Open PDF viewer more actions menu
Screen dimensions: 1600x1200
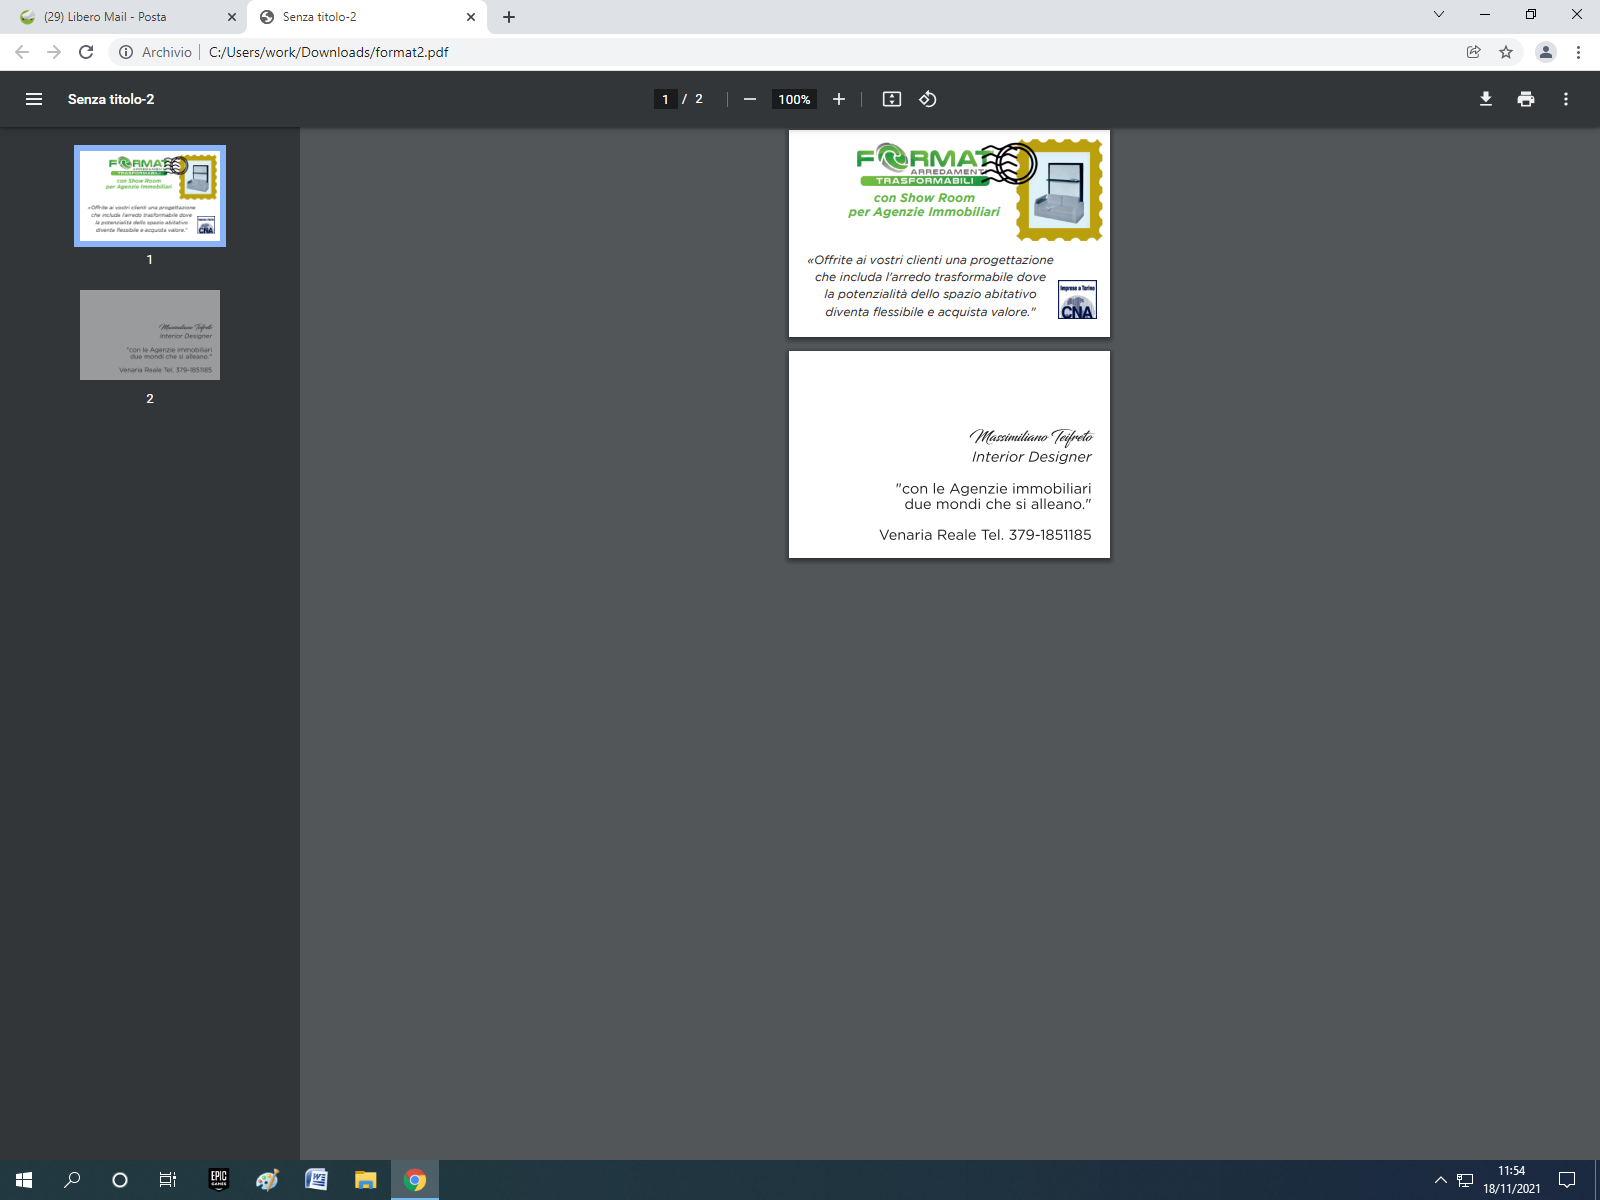click(1566, 99)
